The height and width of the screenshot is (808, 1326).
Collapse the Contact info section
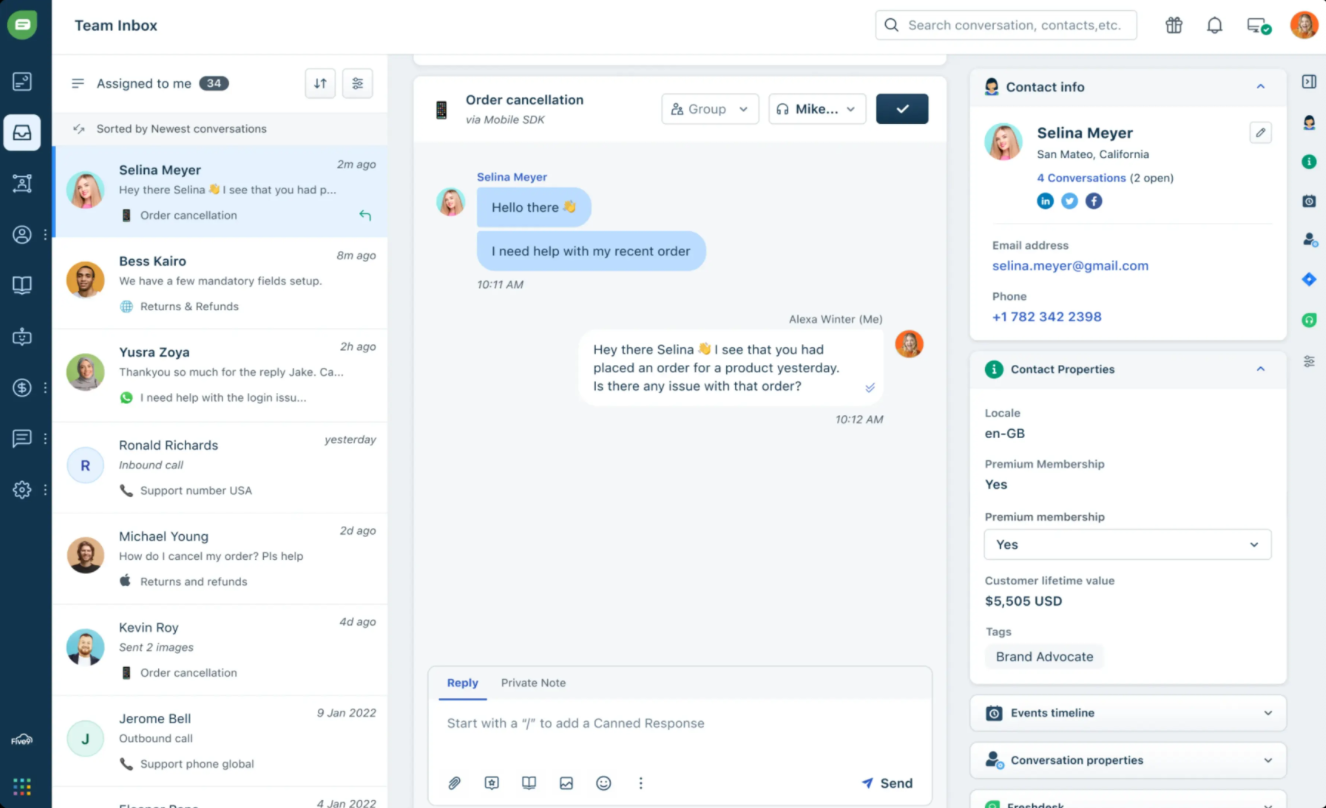1260,87
